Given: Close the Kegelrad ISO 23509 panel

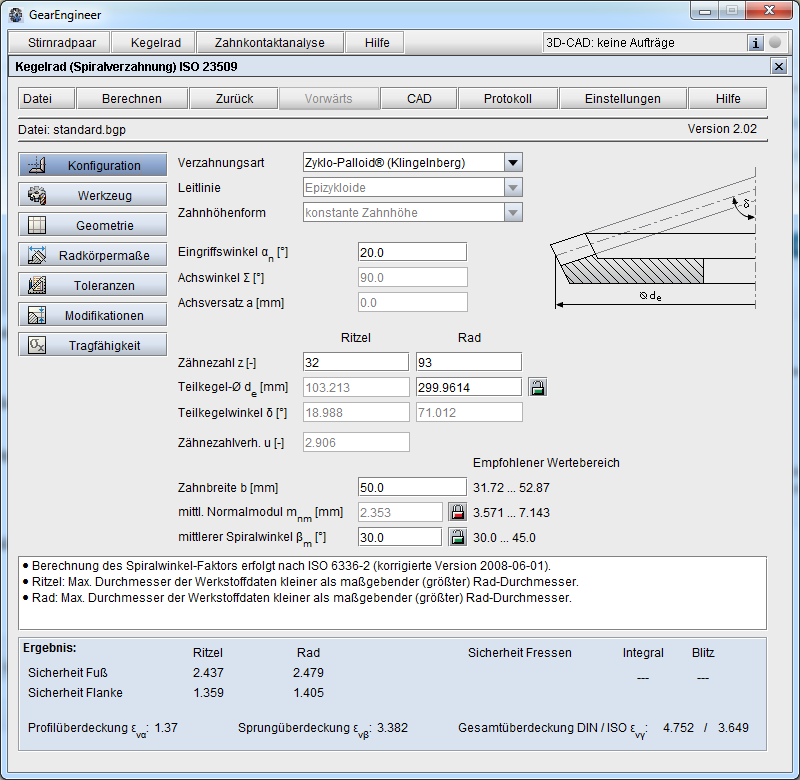Looking at the screenshot, I should pyautogui.click(x=779, y=67).
